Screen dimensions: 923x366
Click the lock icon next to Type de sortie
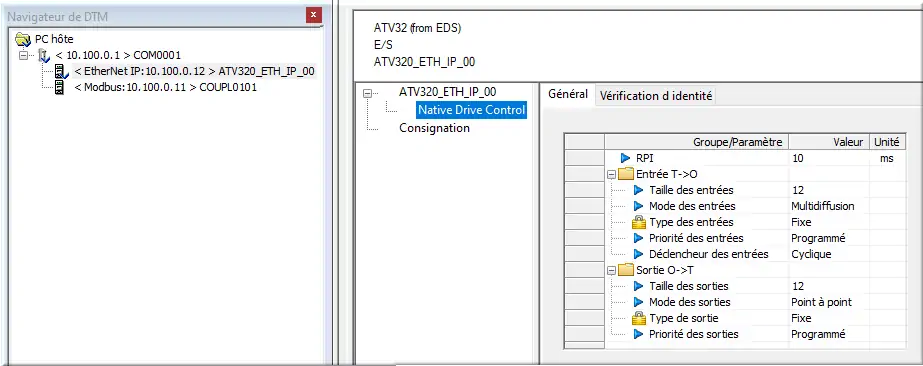point(638,318)
